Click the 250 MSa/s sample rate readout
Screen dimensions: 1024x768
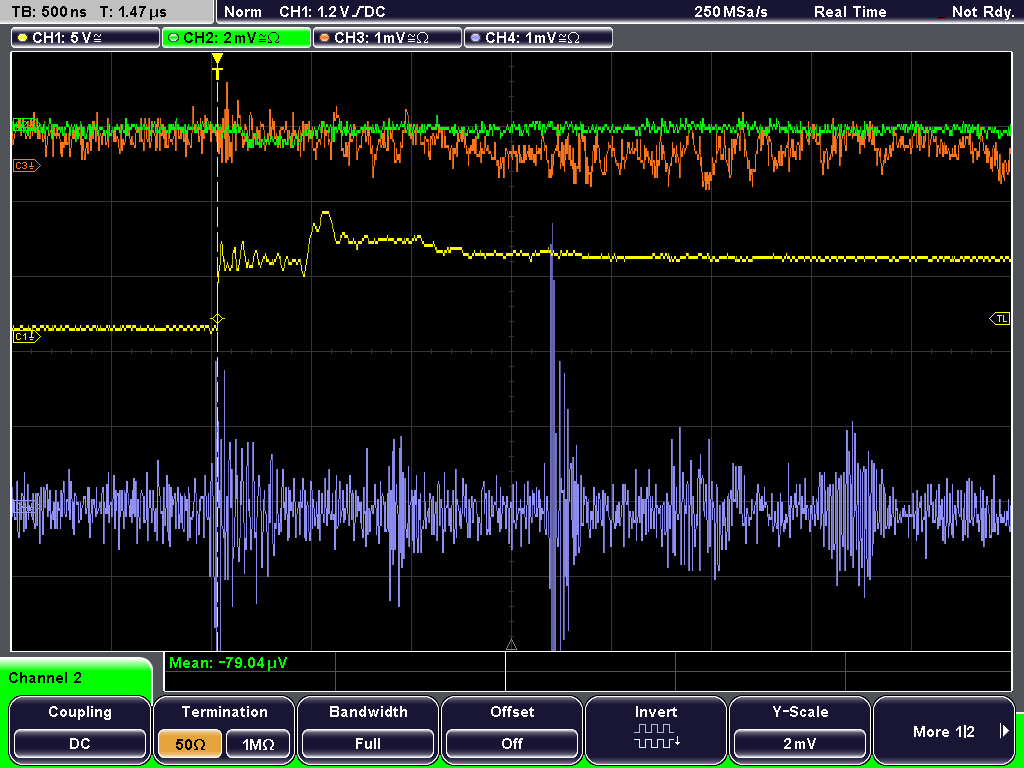[731, 12]
